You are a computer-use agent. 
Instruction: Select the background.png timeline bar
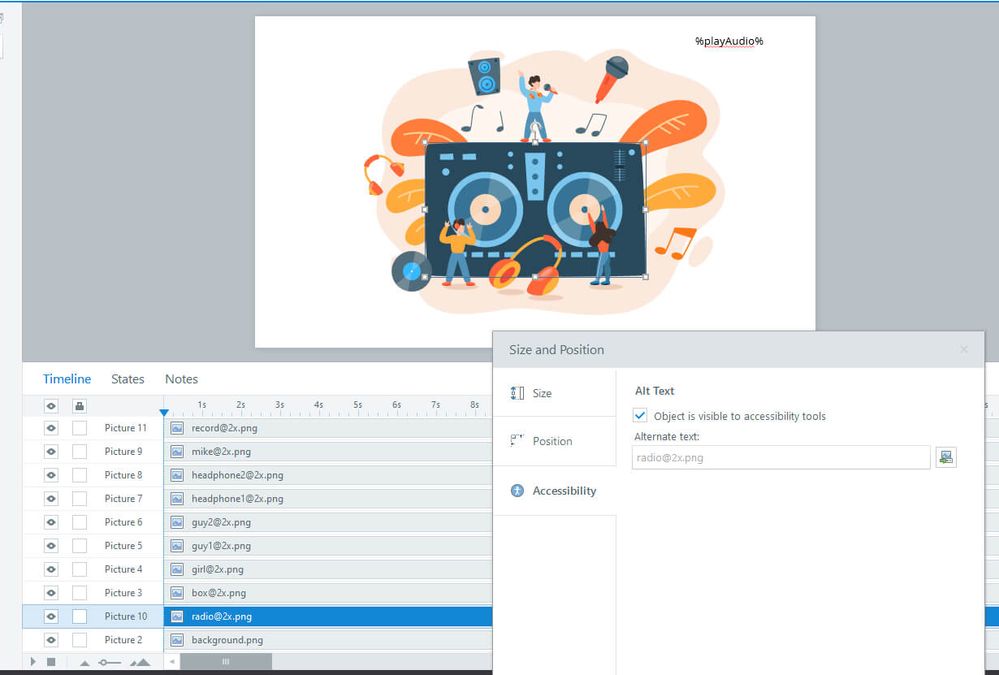click(328, 640)
